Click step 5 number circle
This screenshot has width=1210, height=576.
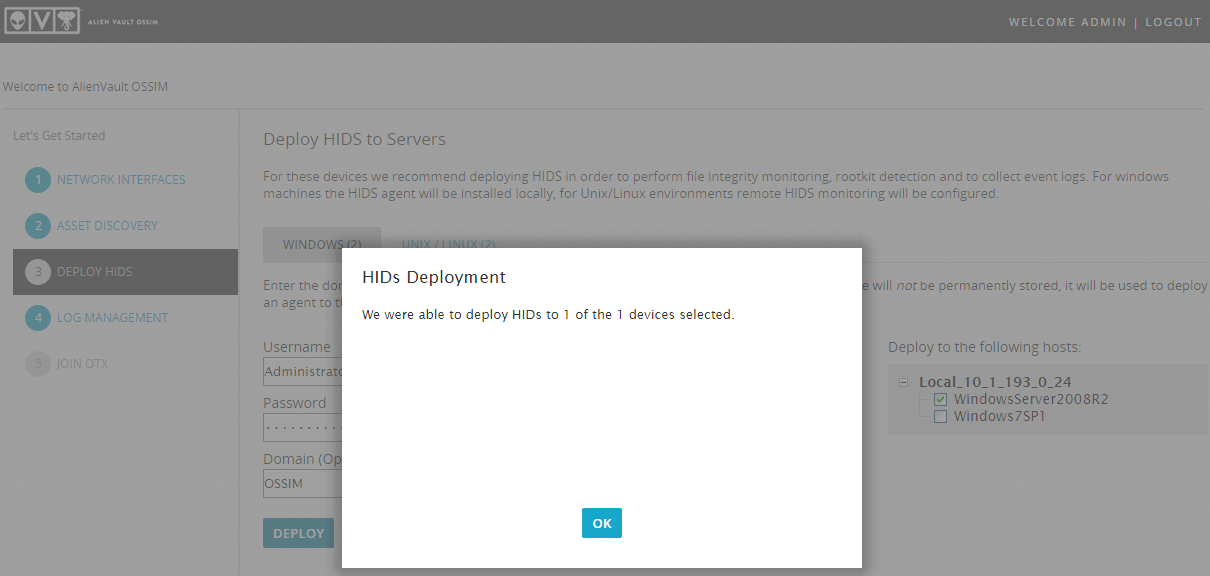tap(38, 364)
